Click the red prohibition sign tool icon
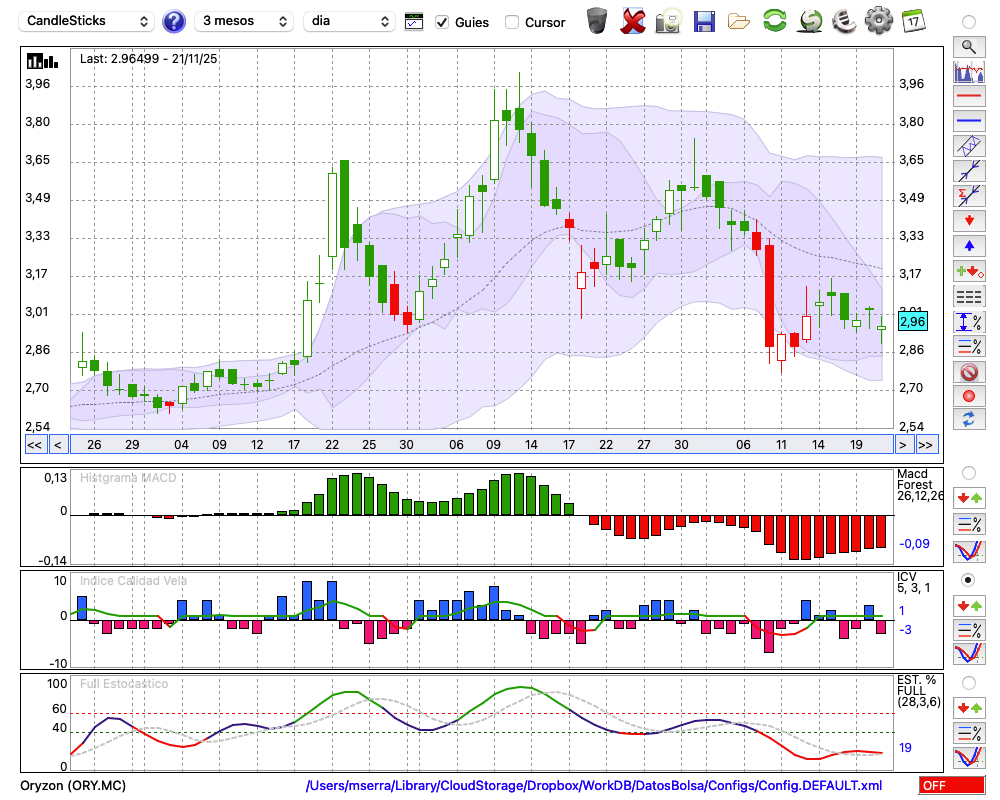The height and width of the screenshot is (800, 1000). 968,372
